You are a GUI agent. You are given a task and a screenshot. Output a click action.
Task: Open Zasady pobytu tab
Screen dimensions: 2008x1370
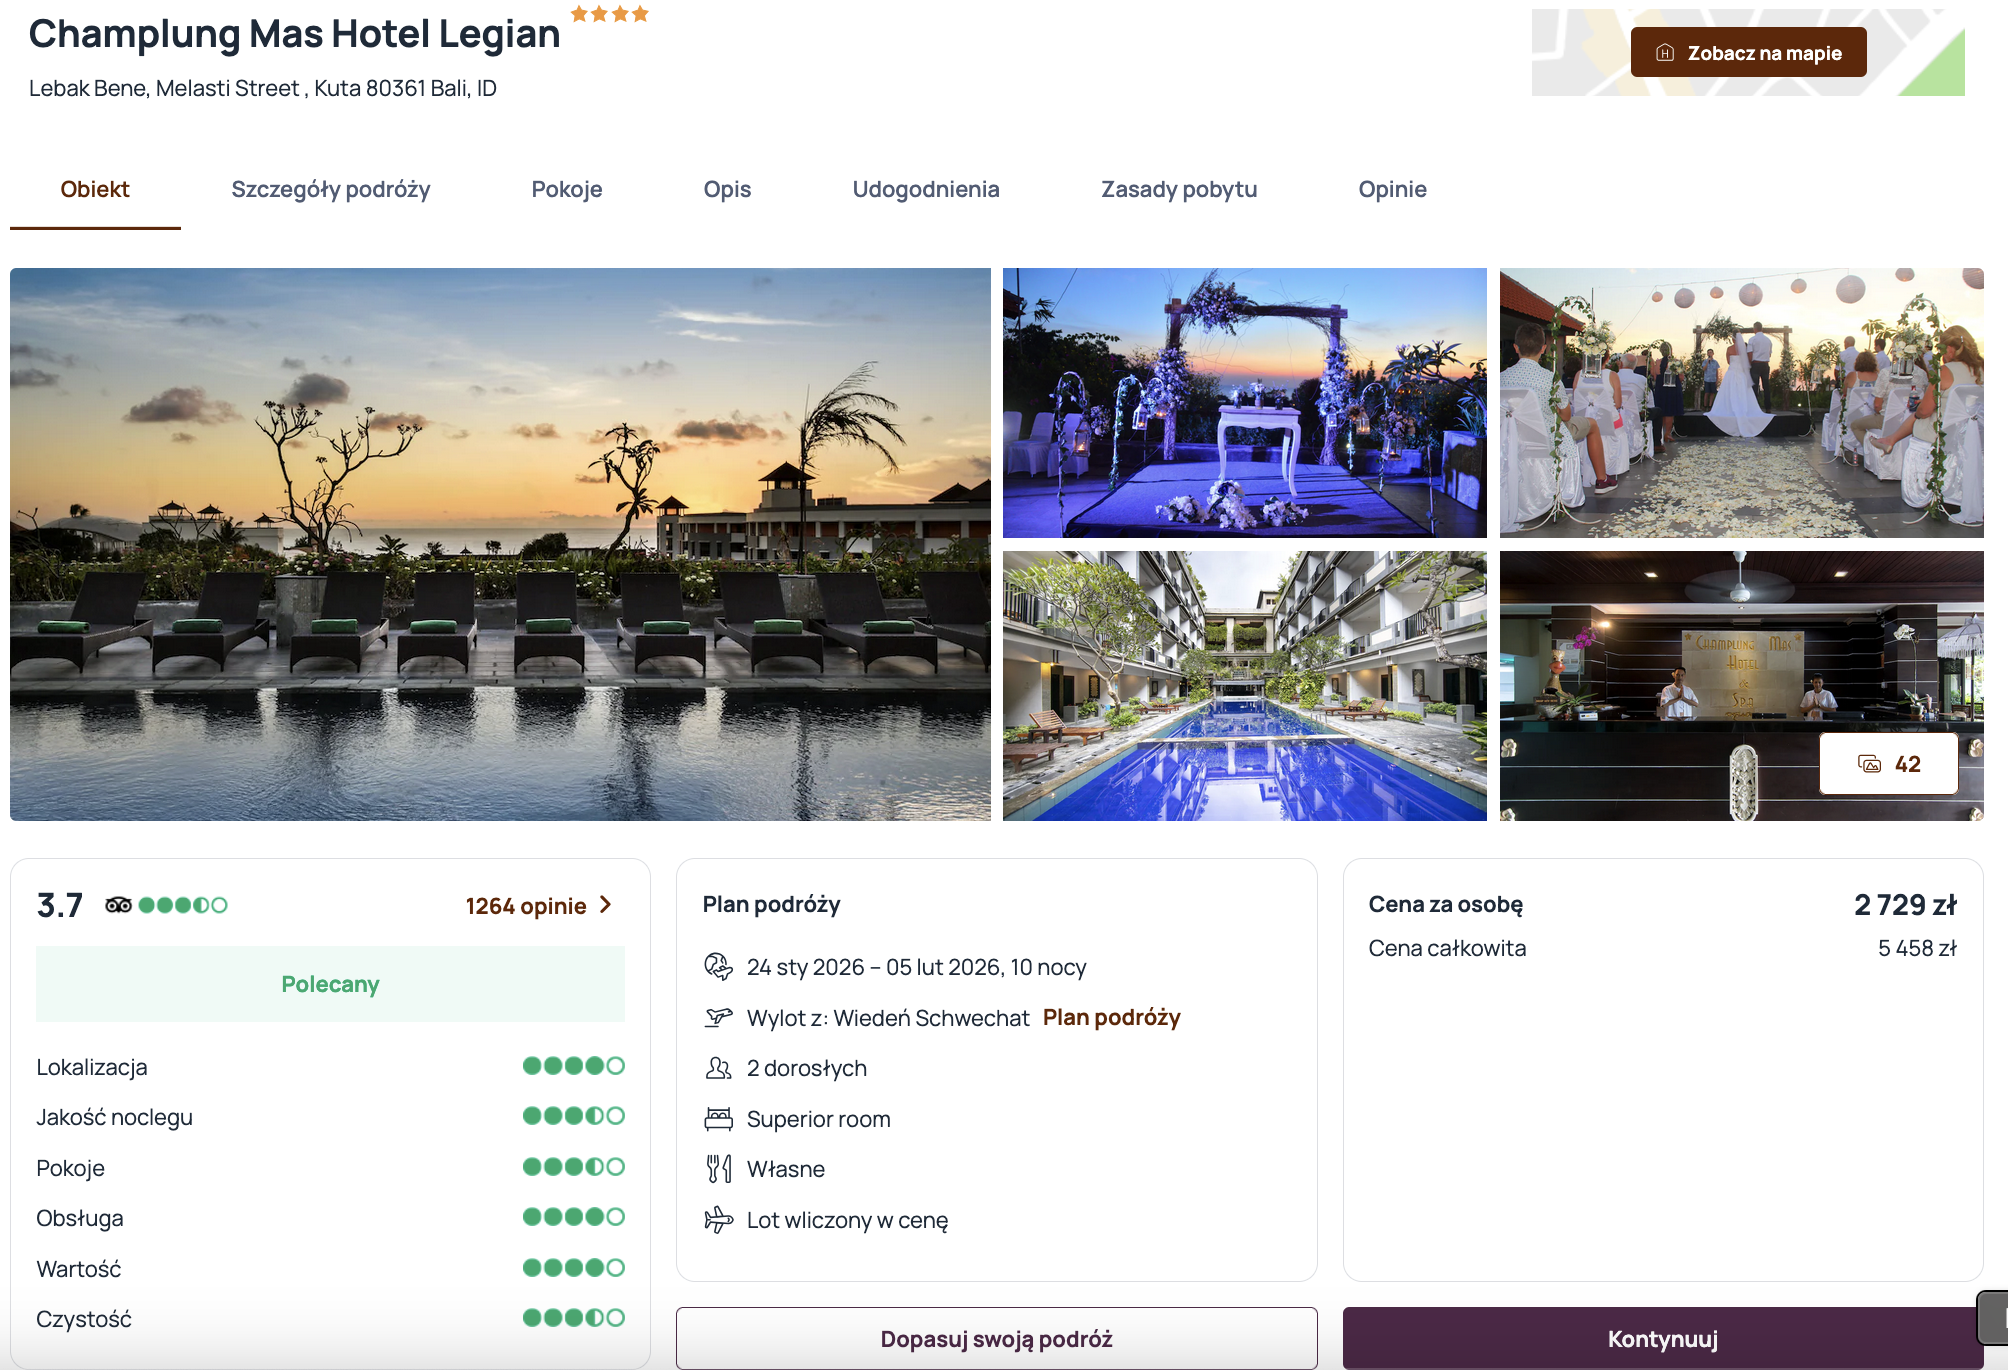point(1179,189)
